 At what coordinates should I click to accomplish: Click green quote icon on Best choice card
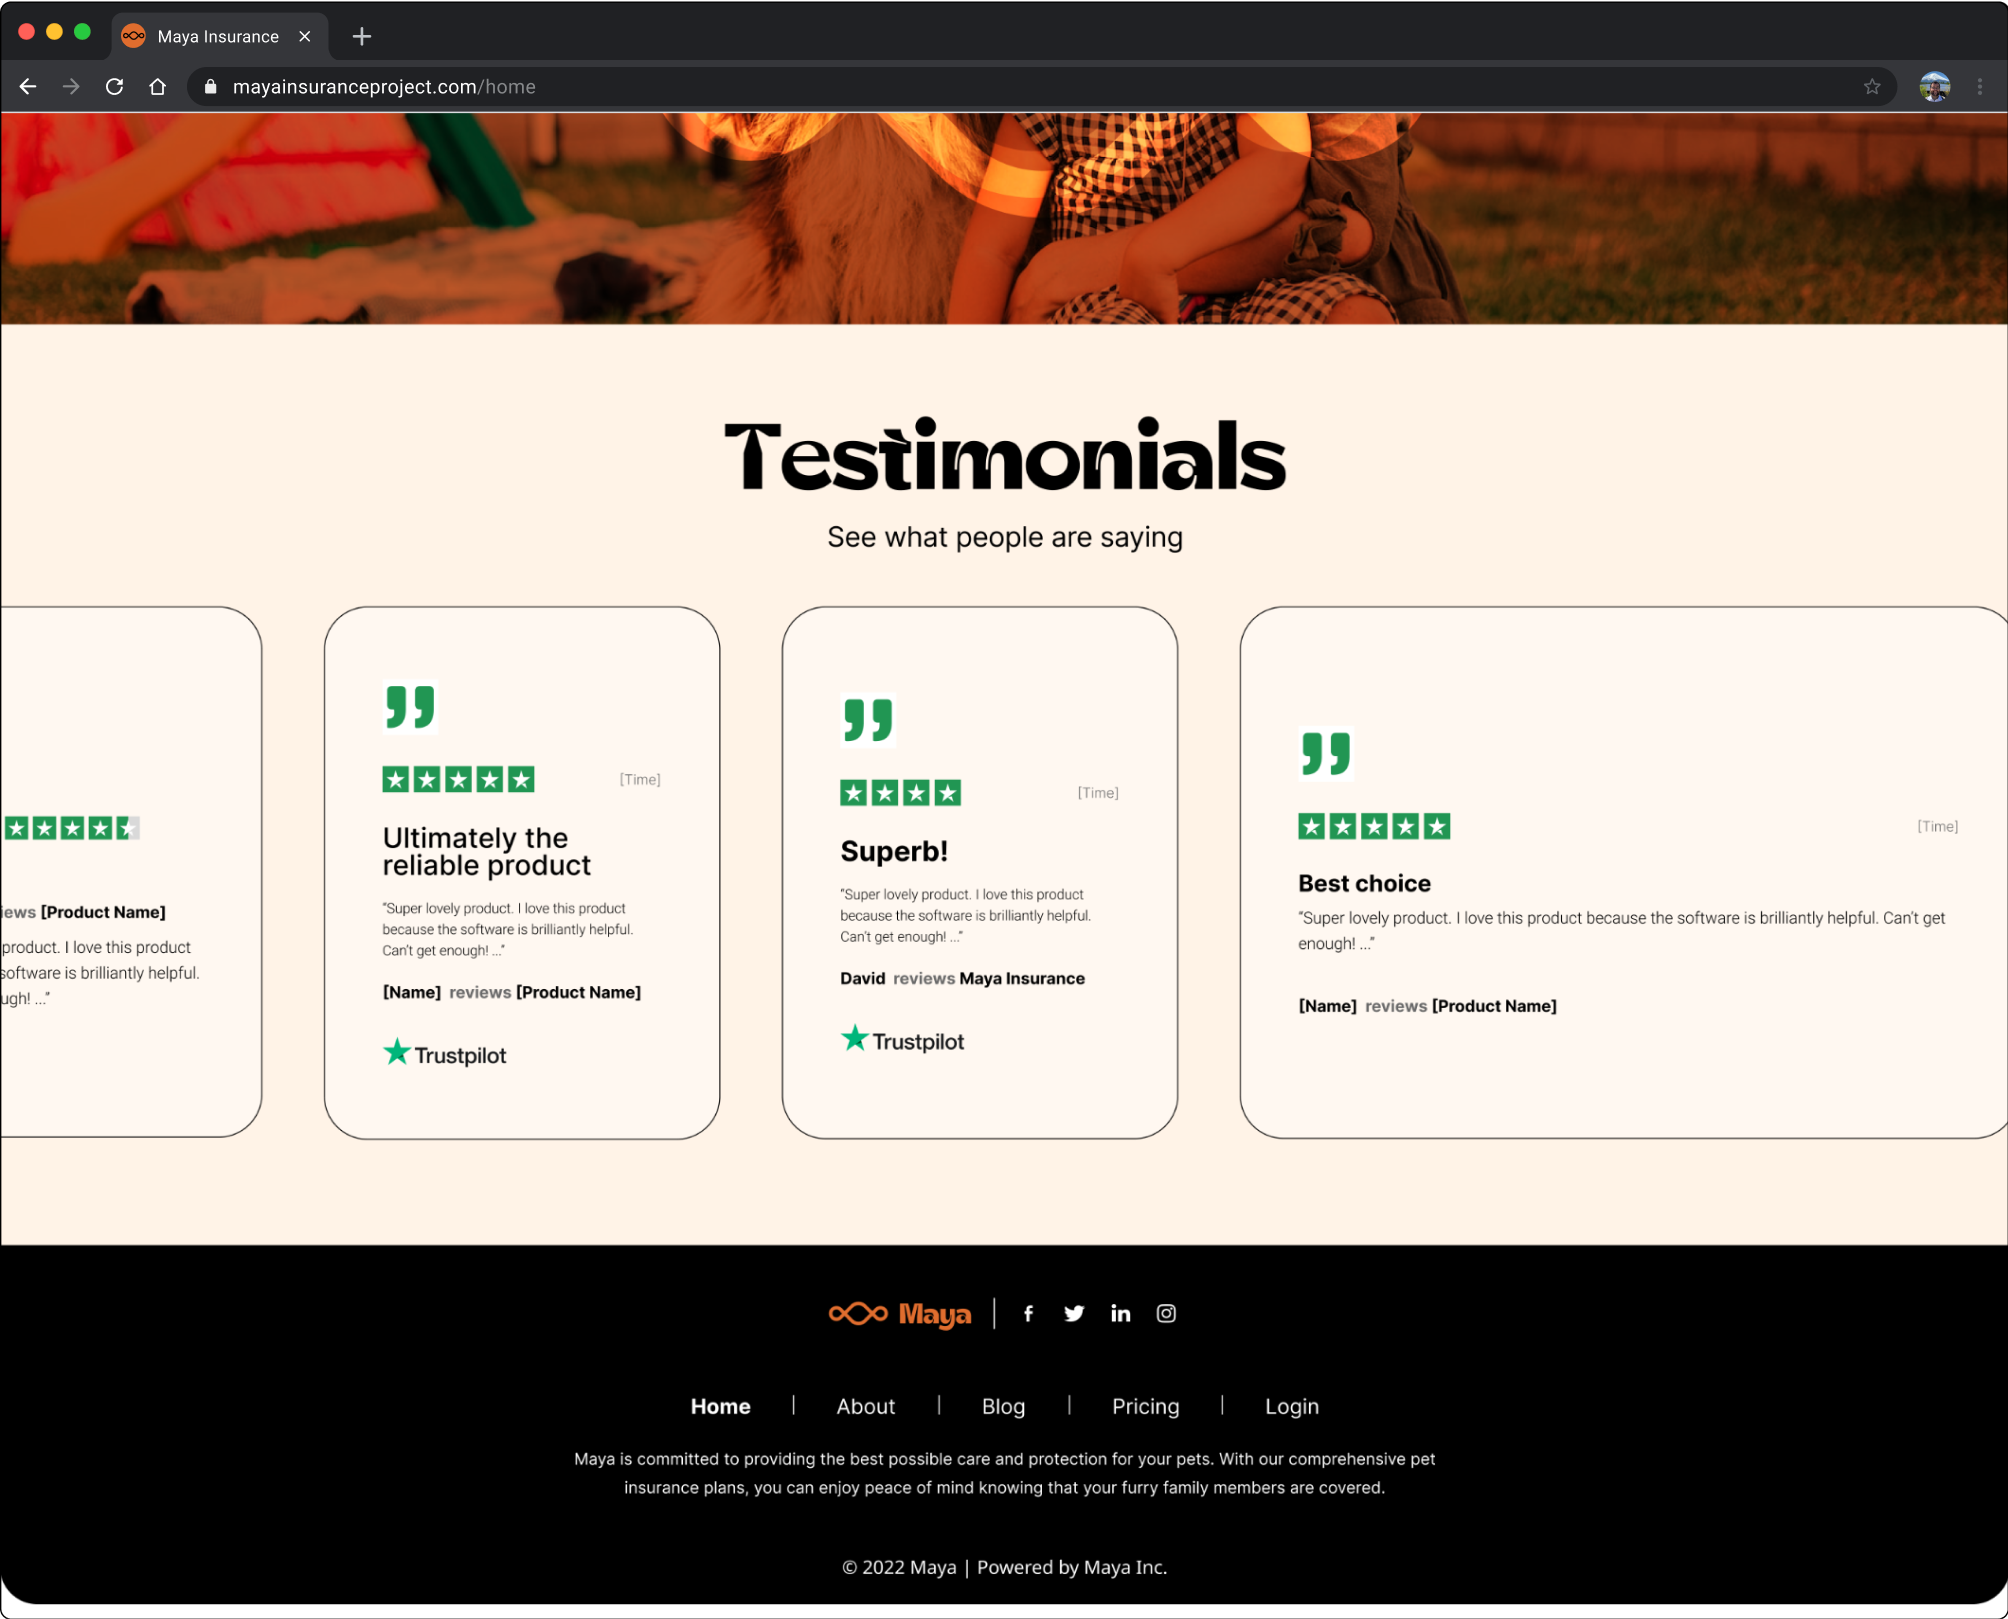(x=1325, y=753)
